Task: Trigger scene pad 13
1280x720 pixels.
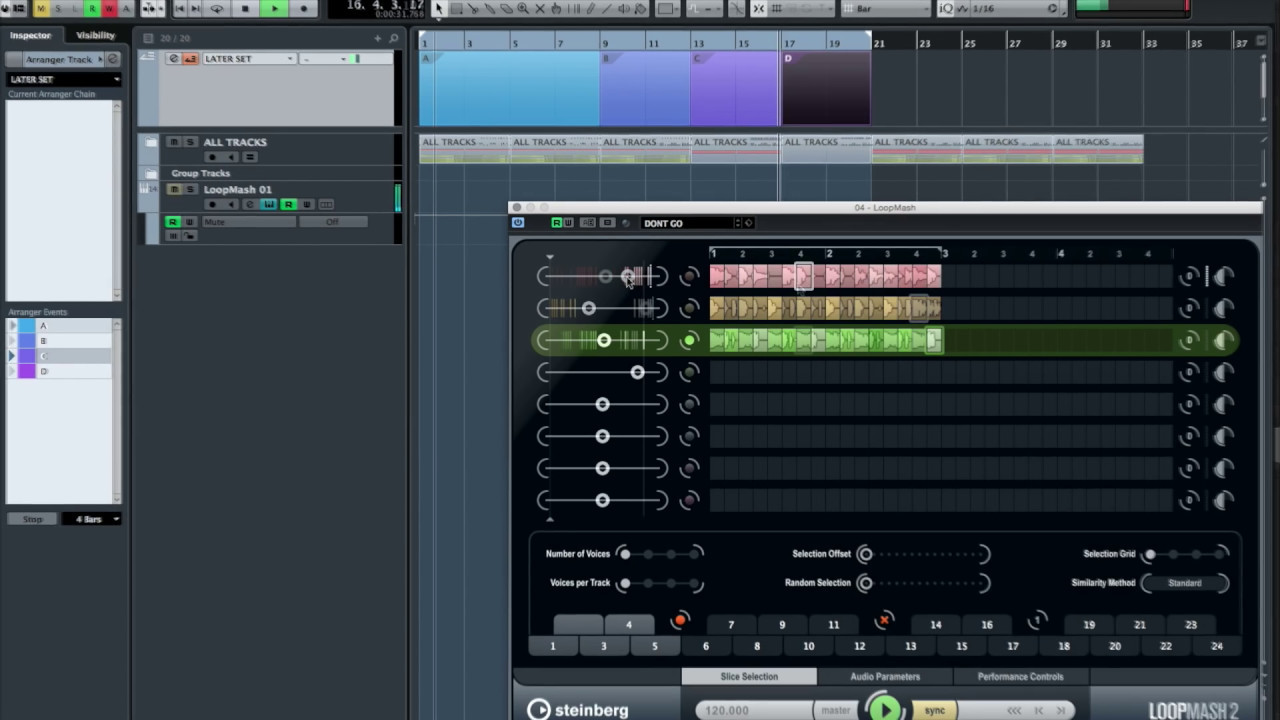Action: pos(910,646)
